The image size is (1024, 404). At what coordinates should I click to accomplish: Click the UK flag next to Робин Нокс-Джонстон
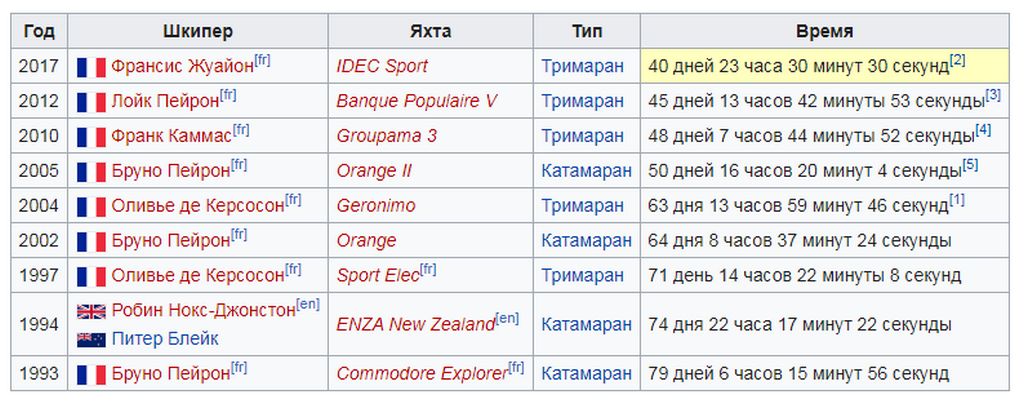(x=91, y=311)
